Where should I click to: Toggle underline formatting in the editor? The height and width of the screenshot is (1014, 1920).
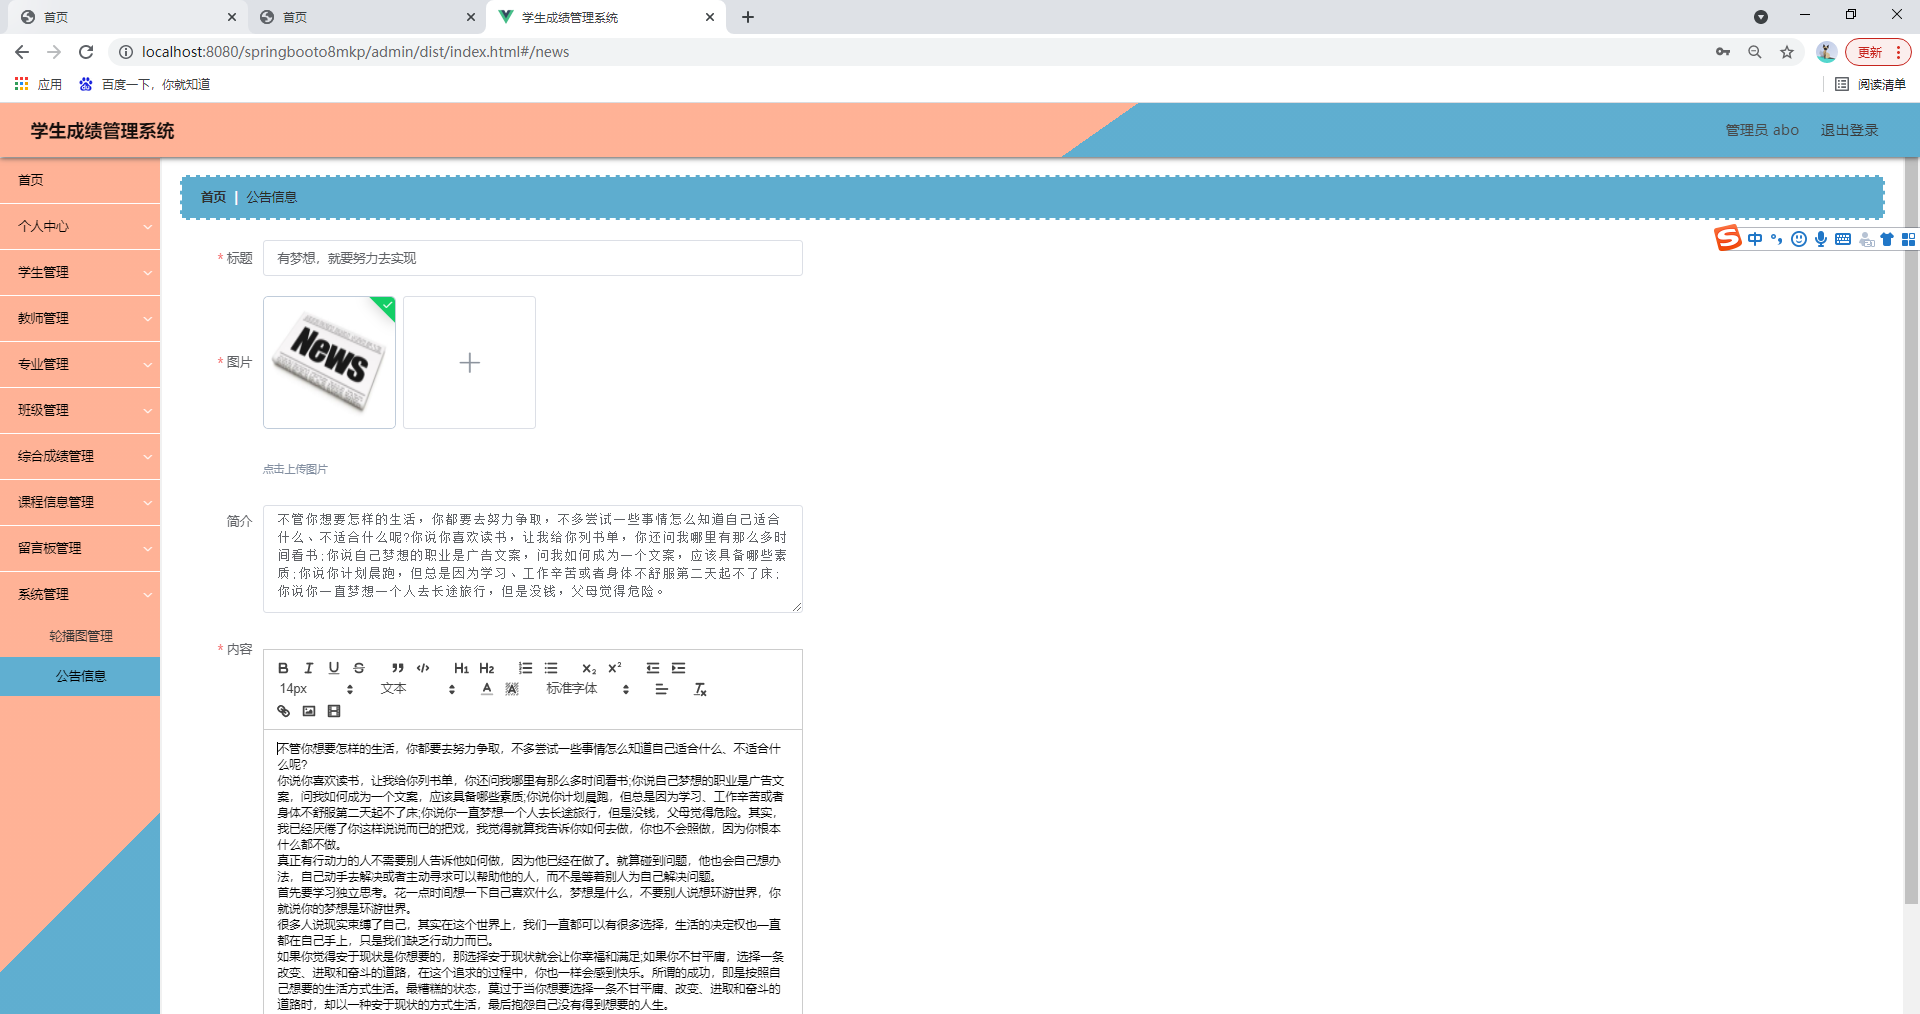334,668
